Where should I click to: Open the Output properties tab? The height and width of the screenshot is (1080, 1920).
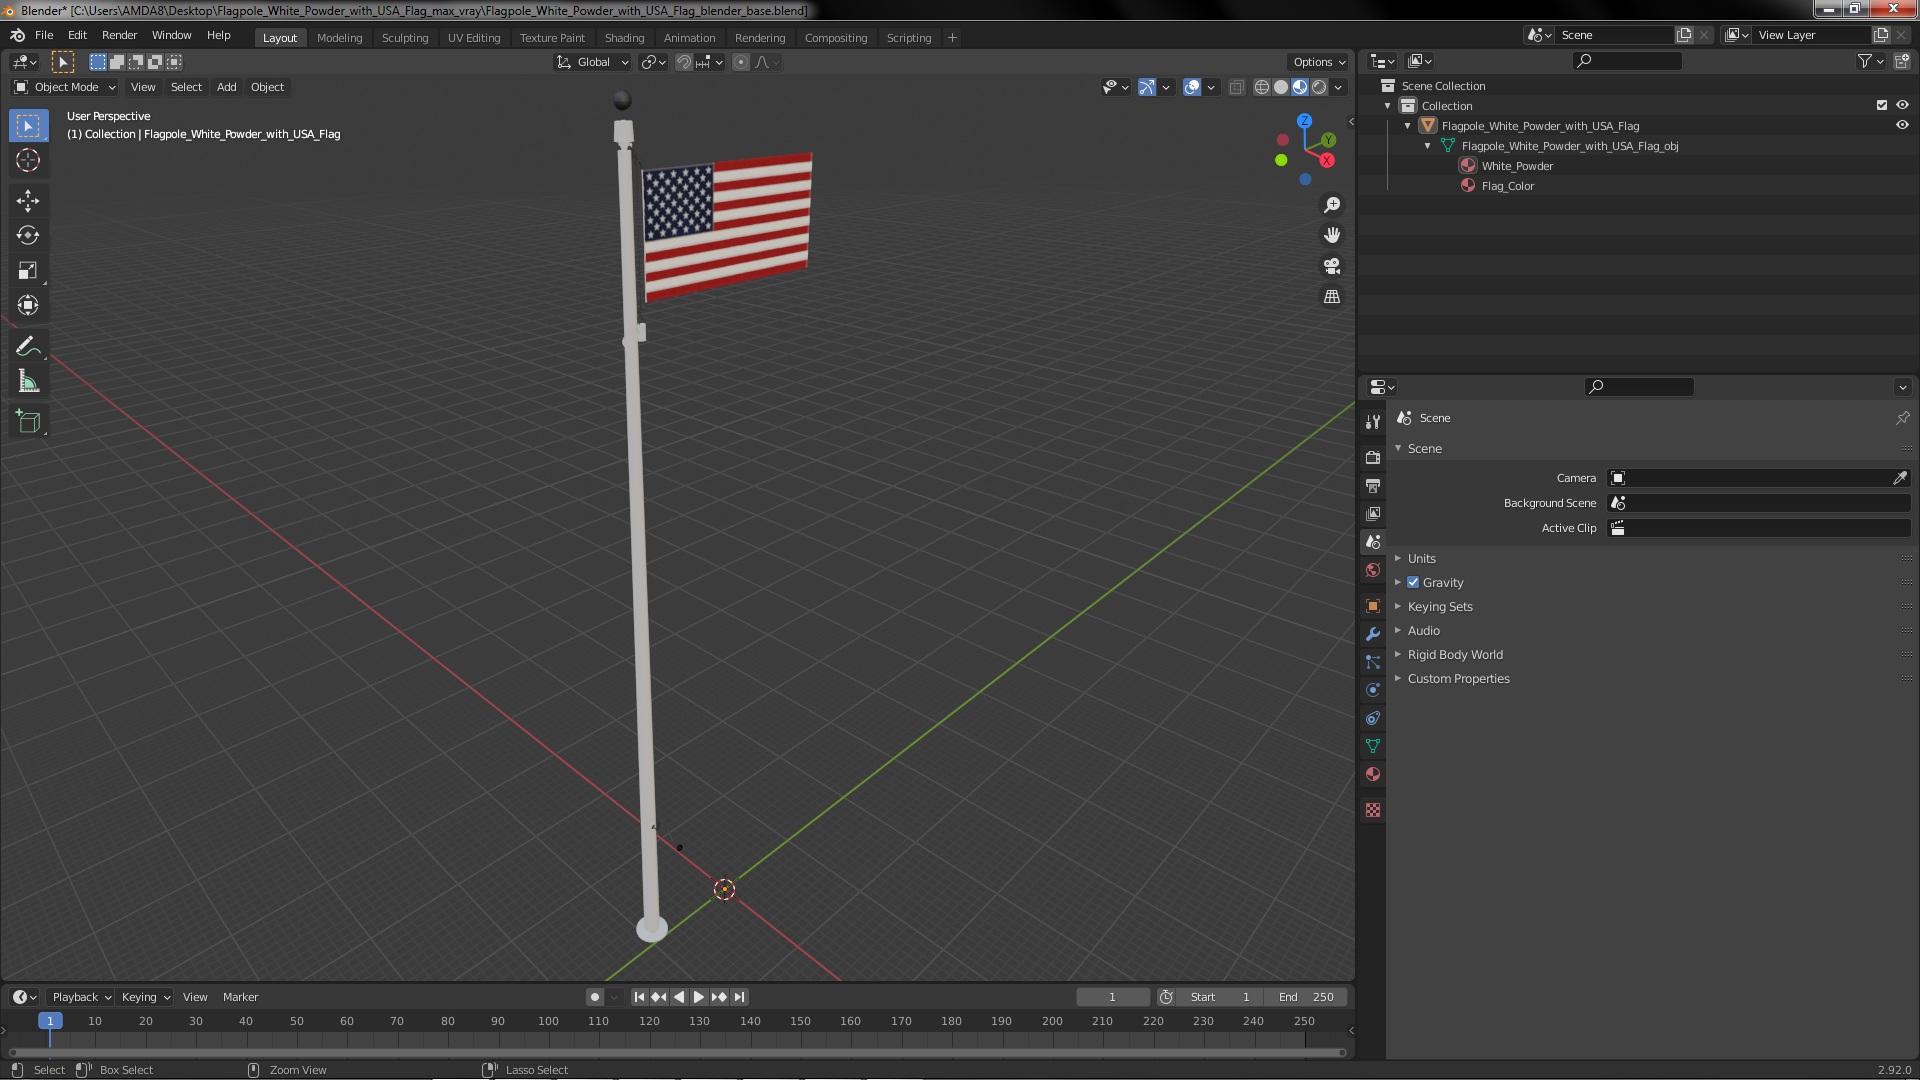pyautogui.click(x=1373, y=485)
